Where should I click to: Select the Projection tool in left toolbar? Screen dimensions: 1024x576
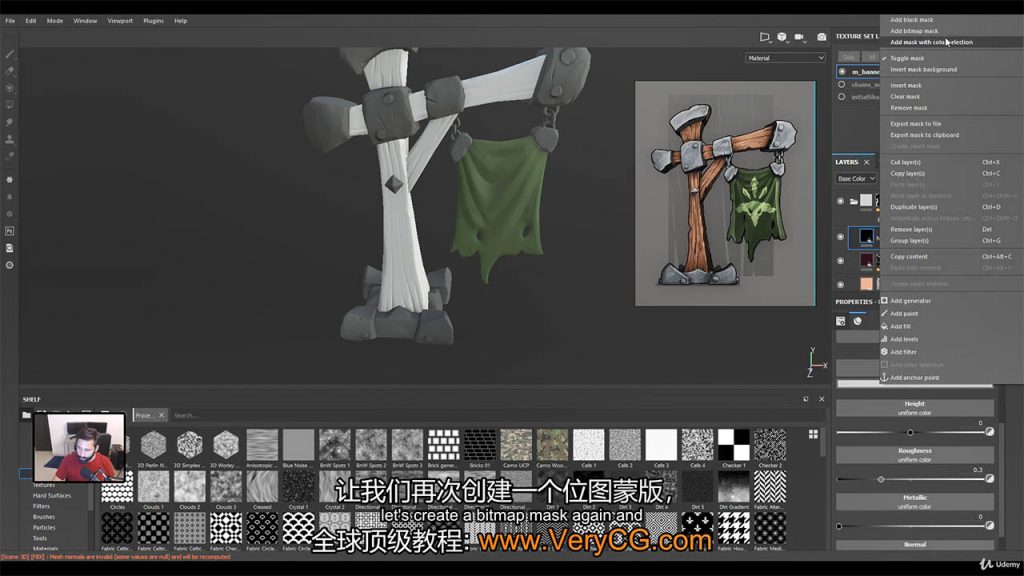[x=10, y=88]
